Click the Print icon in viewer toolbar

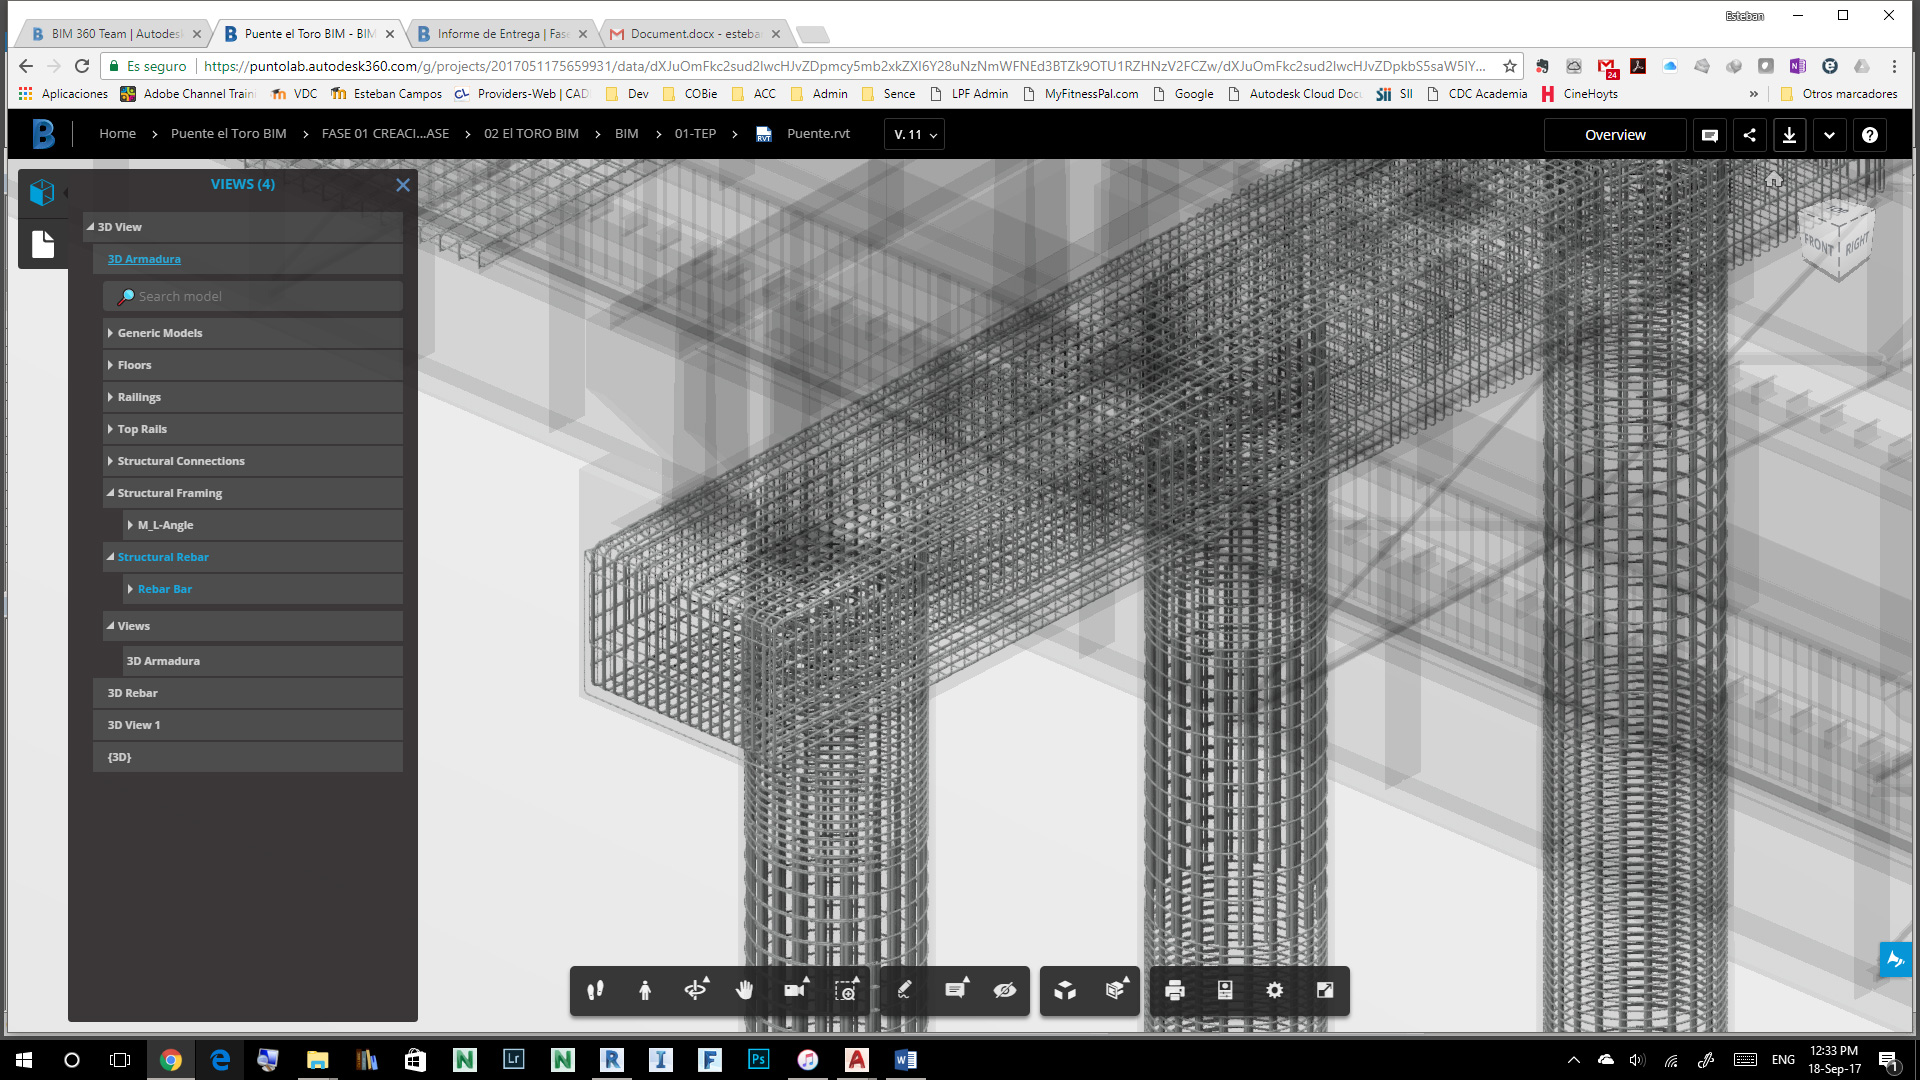[1175, 990]
